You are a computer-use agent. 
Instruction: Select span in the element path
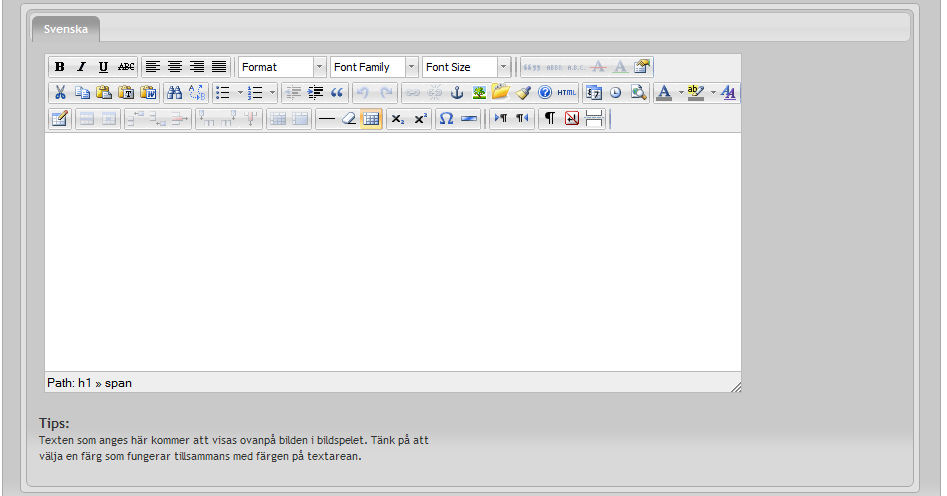[118, 383]
